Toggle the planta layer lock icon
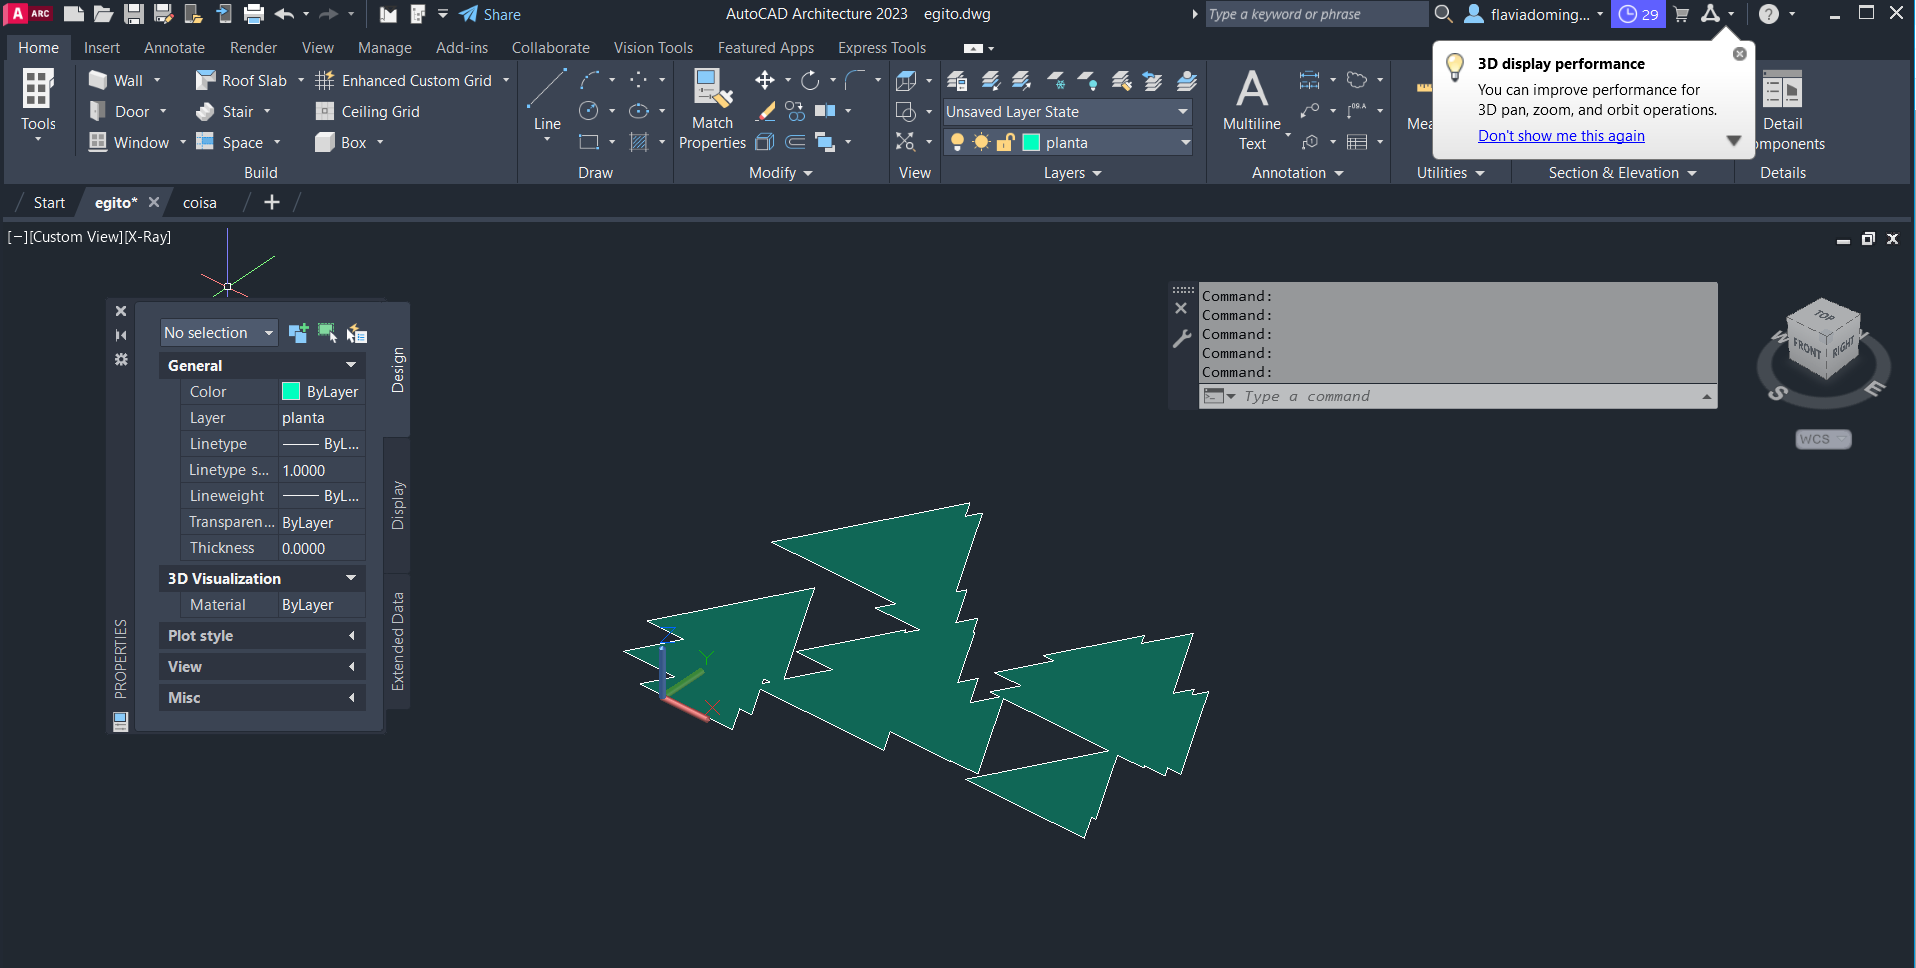The width and height of the screenshot is (1916, 968). point(1005,143)
